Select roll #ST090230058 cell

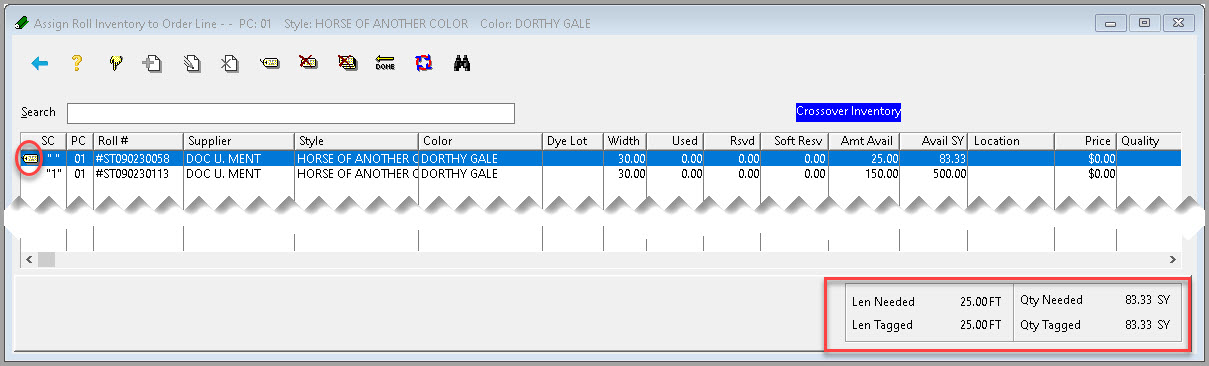pos(138,158)
